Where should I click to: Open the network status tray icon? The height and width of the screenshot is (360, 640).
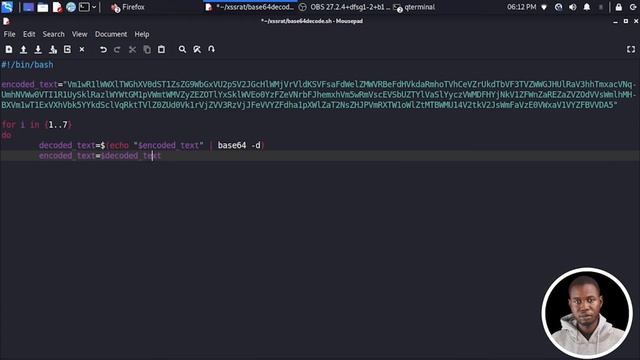[x=544, y=7]
